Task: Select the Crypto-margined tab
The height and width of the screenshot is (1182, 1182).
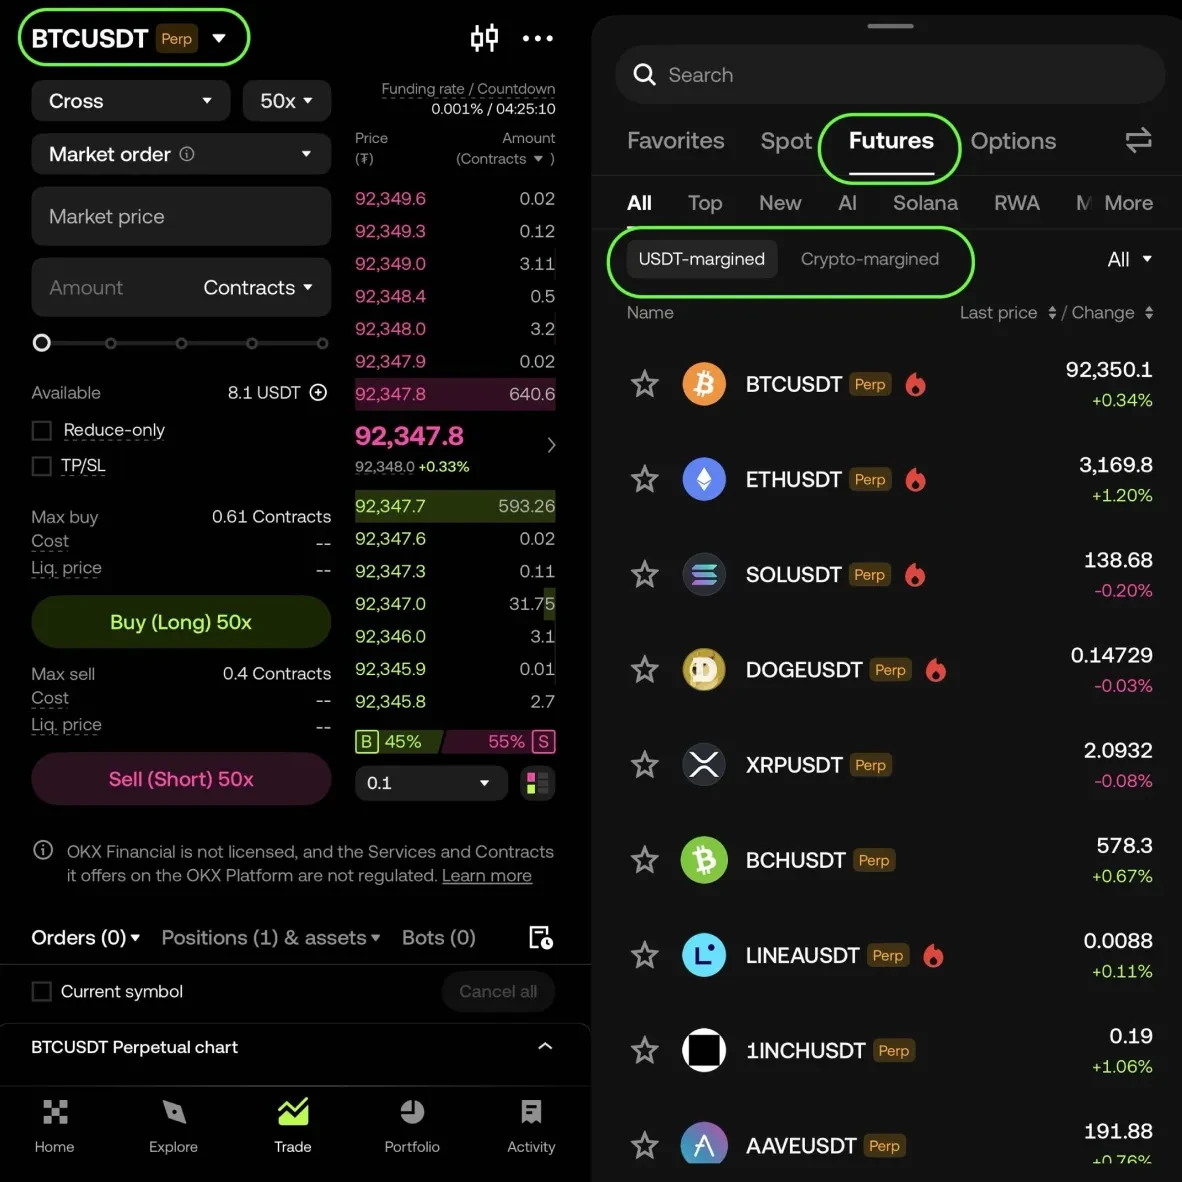Action: click(869, 259)
